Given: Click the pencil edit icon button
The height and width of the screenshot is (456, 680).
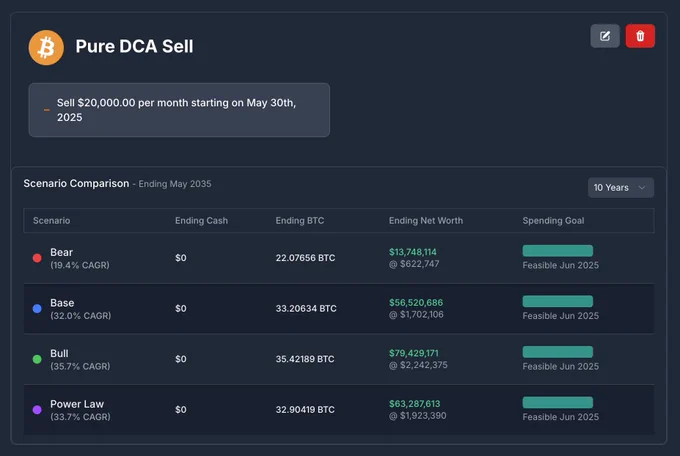Looking at the screenshot, I should tap(605, 36).
